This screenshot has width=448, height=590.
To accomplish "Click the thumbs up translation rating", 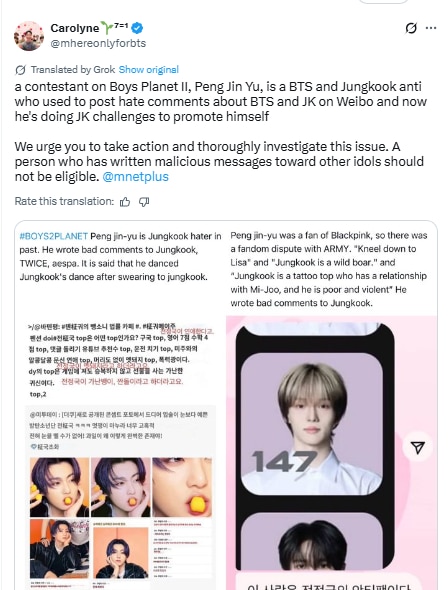I will (x=125, y=202).
